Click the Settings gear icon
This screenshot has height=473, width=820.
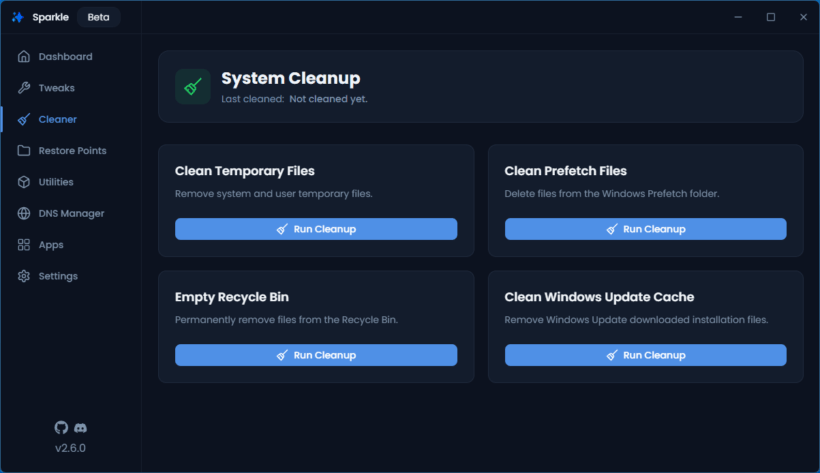pyautogui.click(x=24, y=276)
